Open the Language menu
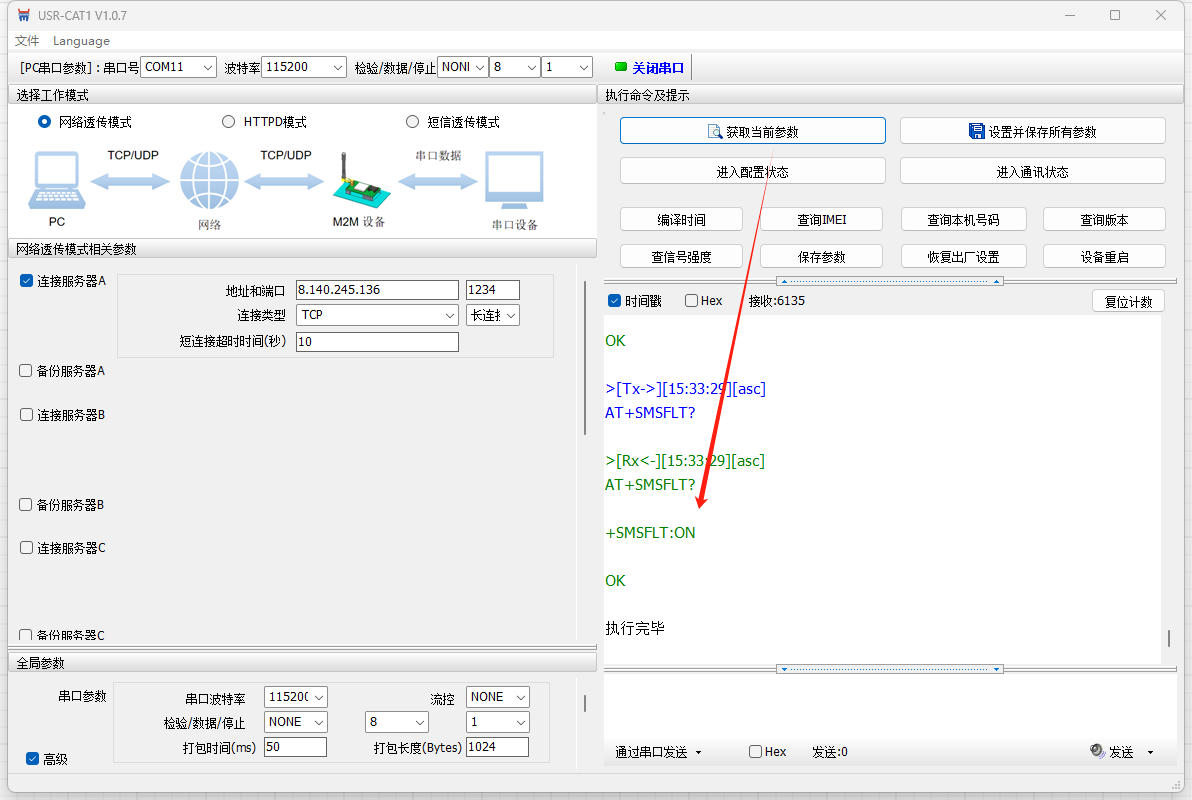Image resolution: width=1192 pixels, height=800 pixels. 81,41
